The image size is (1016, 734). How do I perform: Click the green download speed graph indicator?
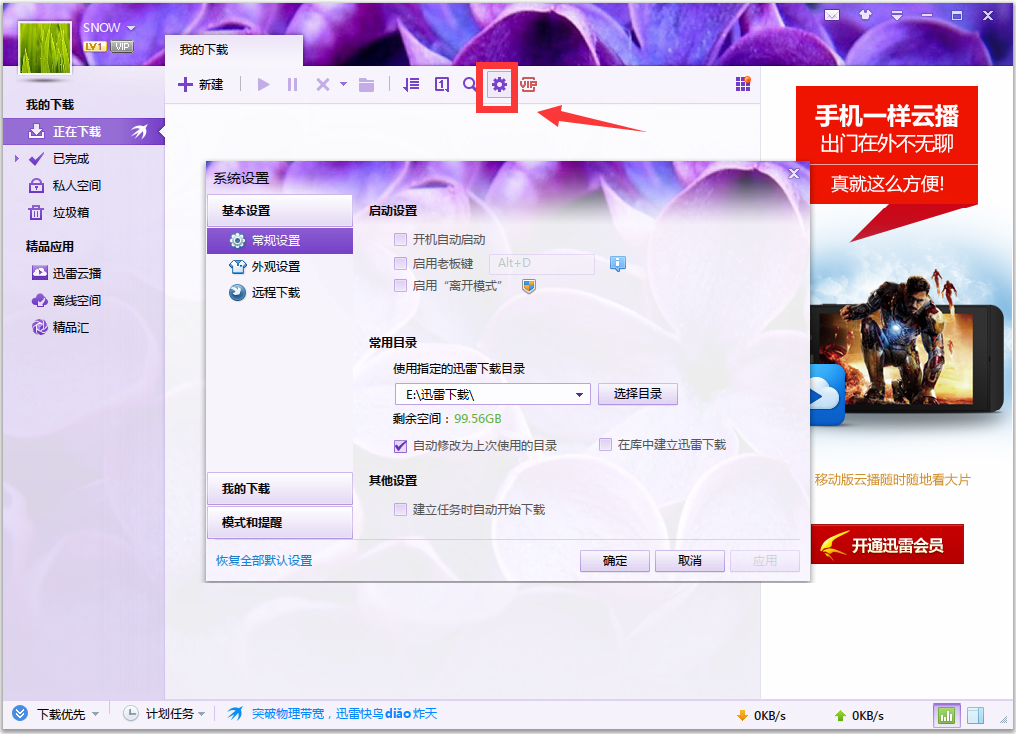[x=945, y=715]
